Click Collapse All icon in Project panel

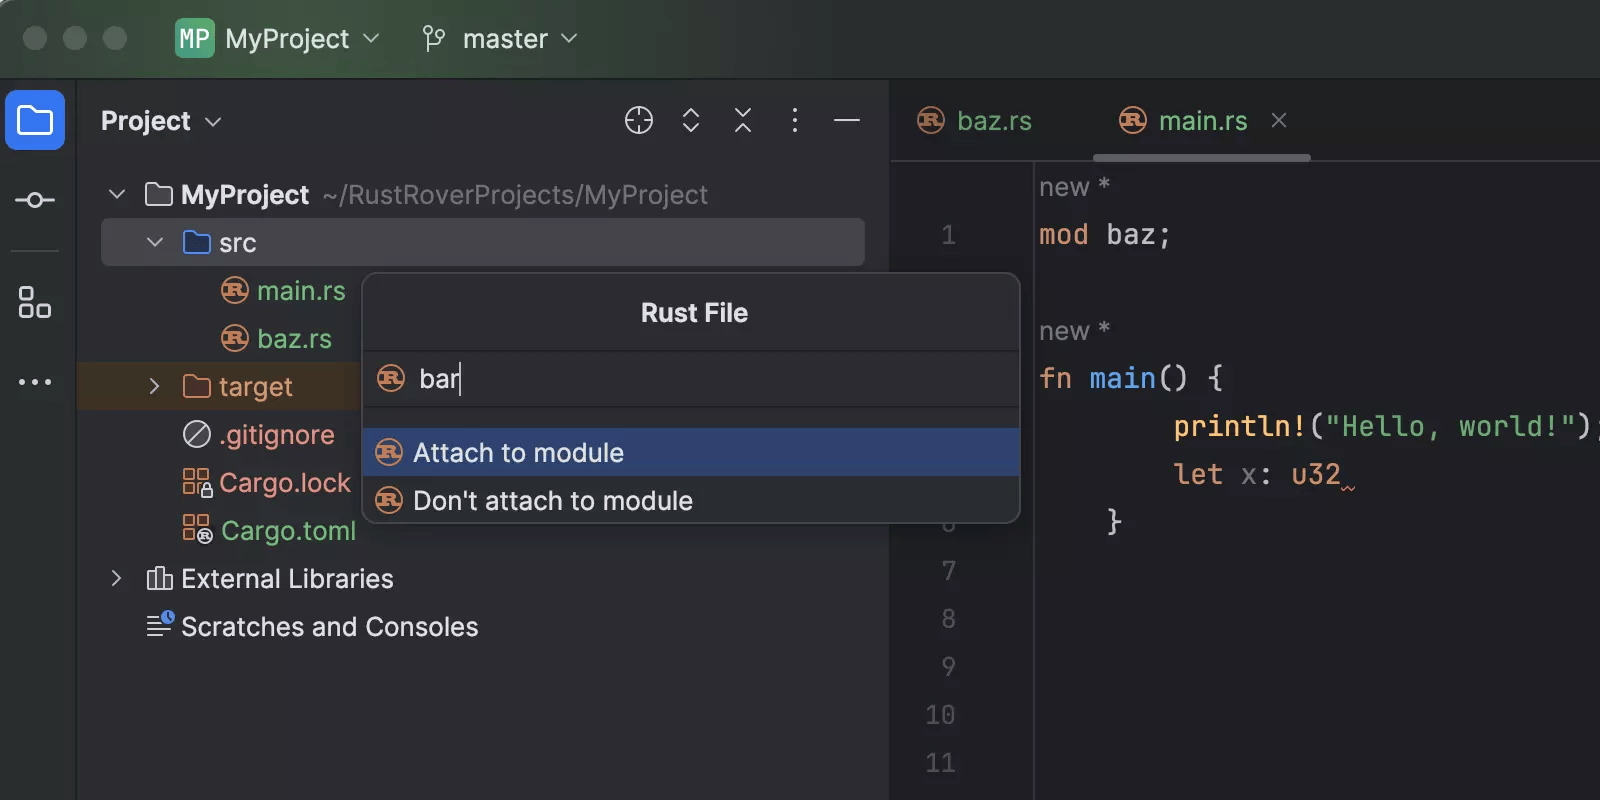(742, 121)
